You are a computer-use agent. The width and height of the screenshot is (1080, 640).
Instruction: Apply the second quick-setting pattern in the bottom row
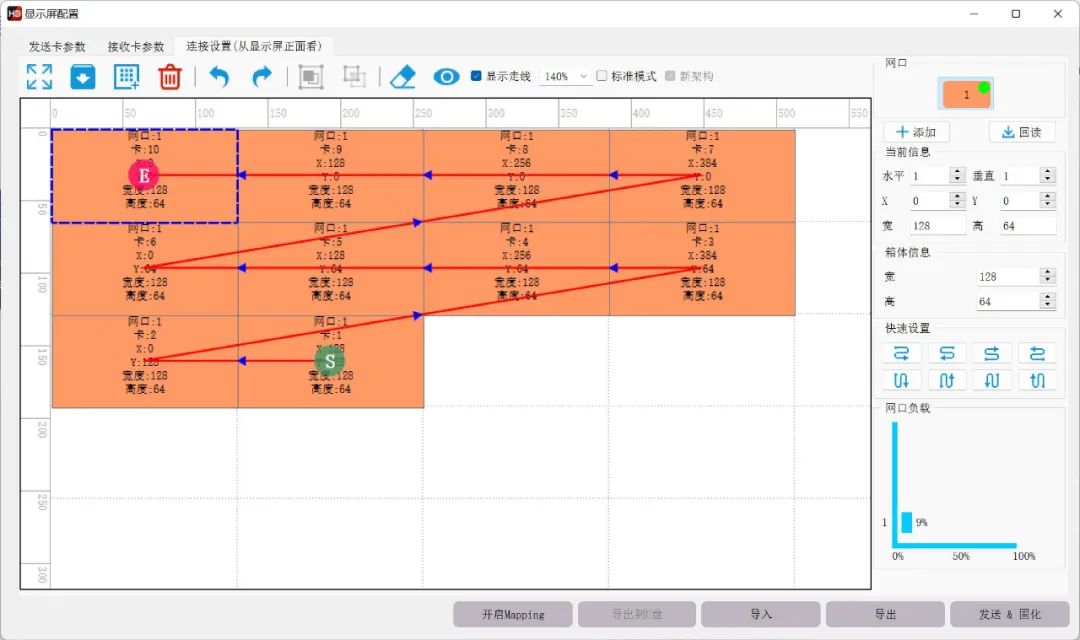pyautogui.click(x=946, y=380)
